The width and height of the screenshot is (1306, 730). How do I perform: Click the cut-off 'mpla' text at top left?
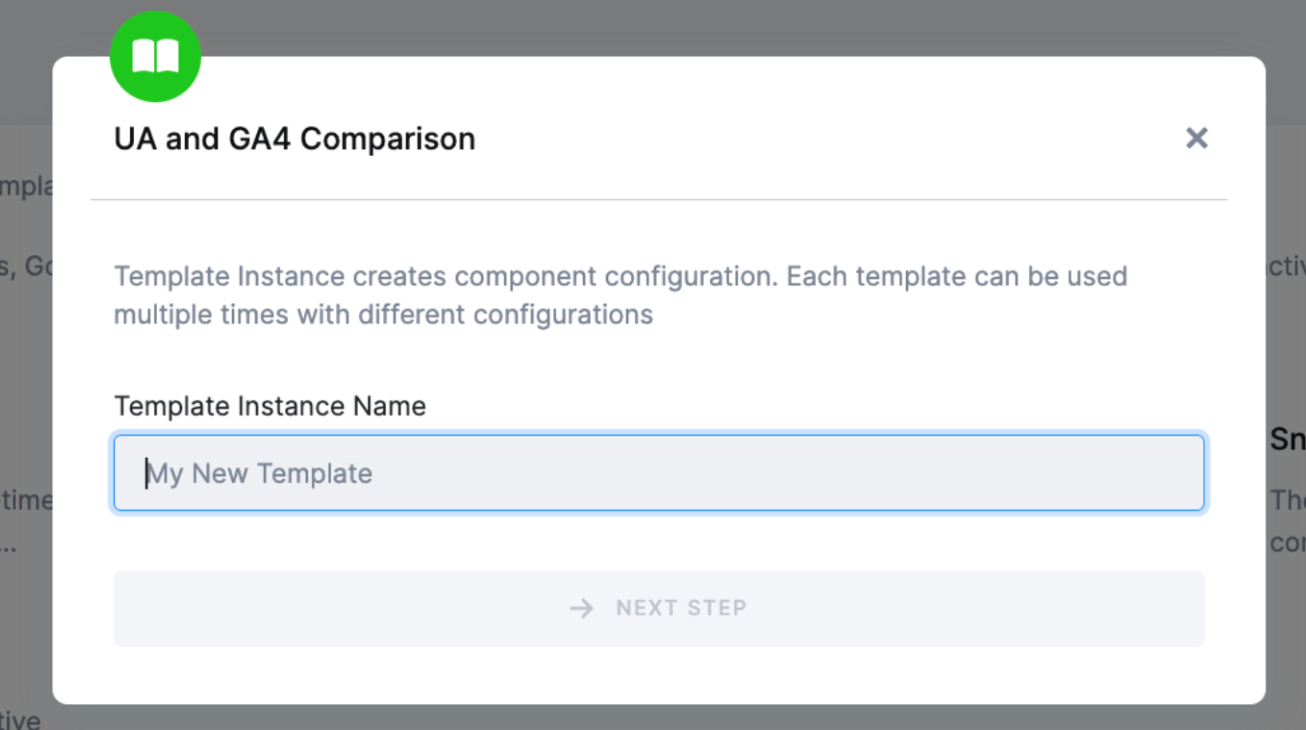coord(26,186)
